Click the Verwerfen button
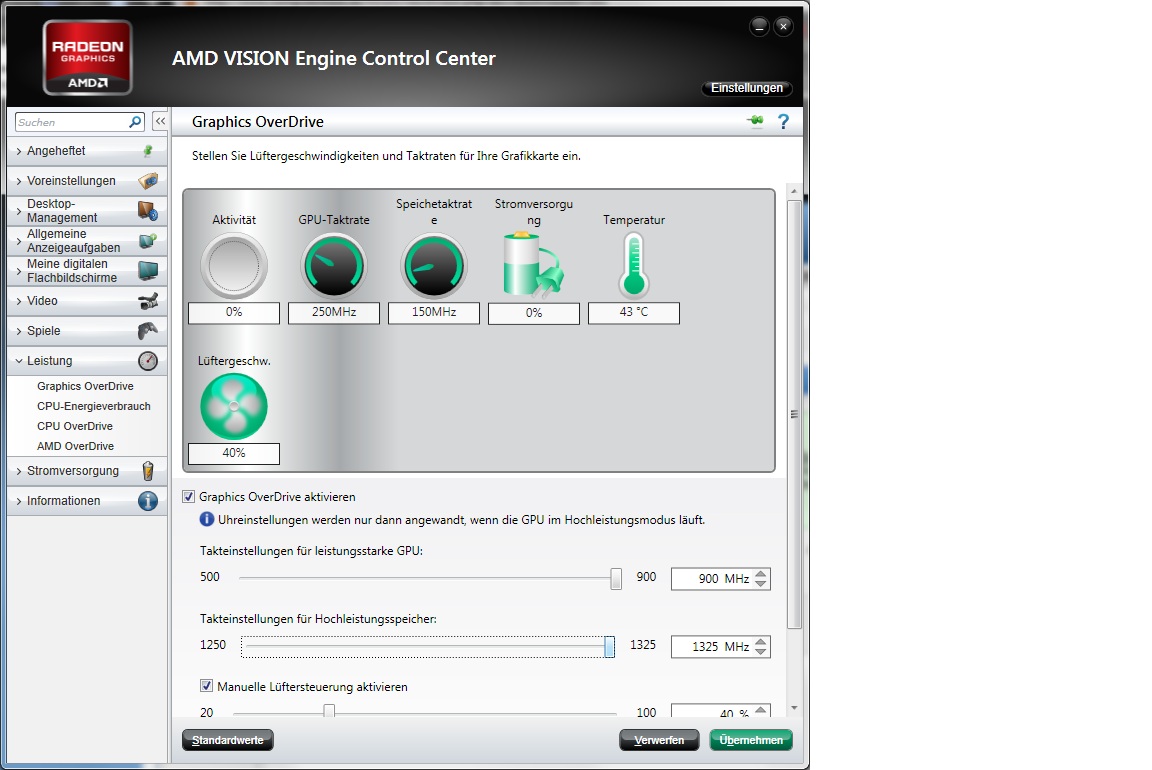The image size is (1152, 770). coord(659,740)
